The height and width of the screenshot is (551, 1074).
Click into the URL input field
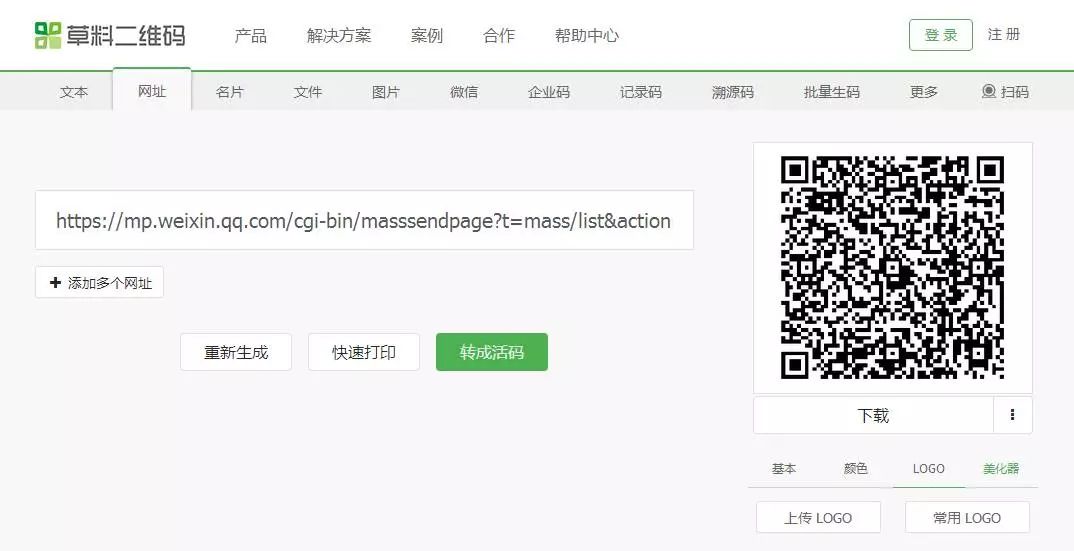click(364, 220)
